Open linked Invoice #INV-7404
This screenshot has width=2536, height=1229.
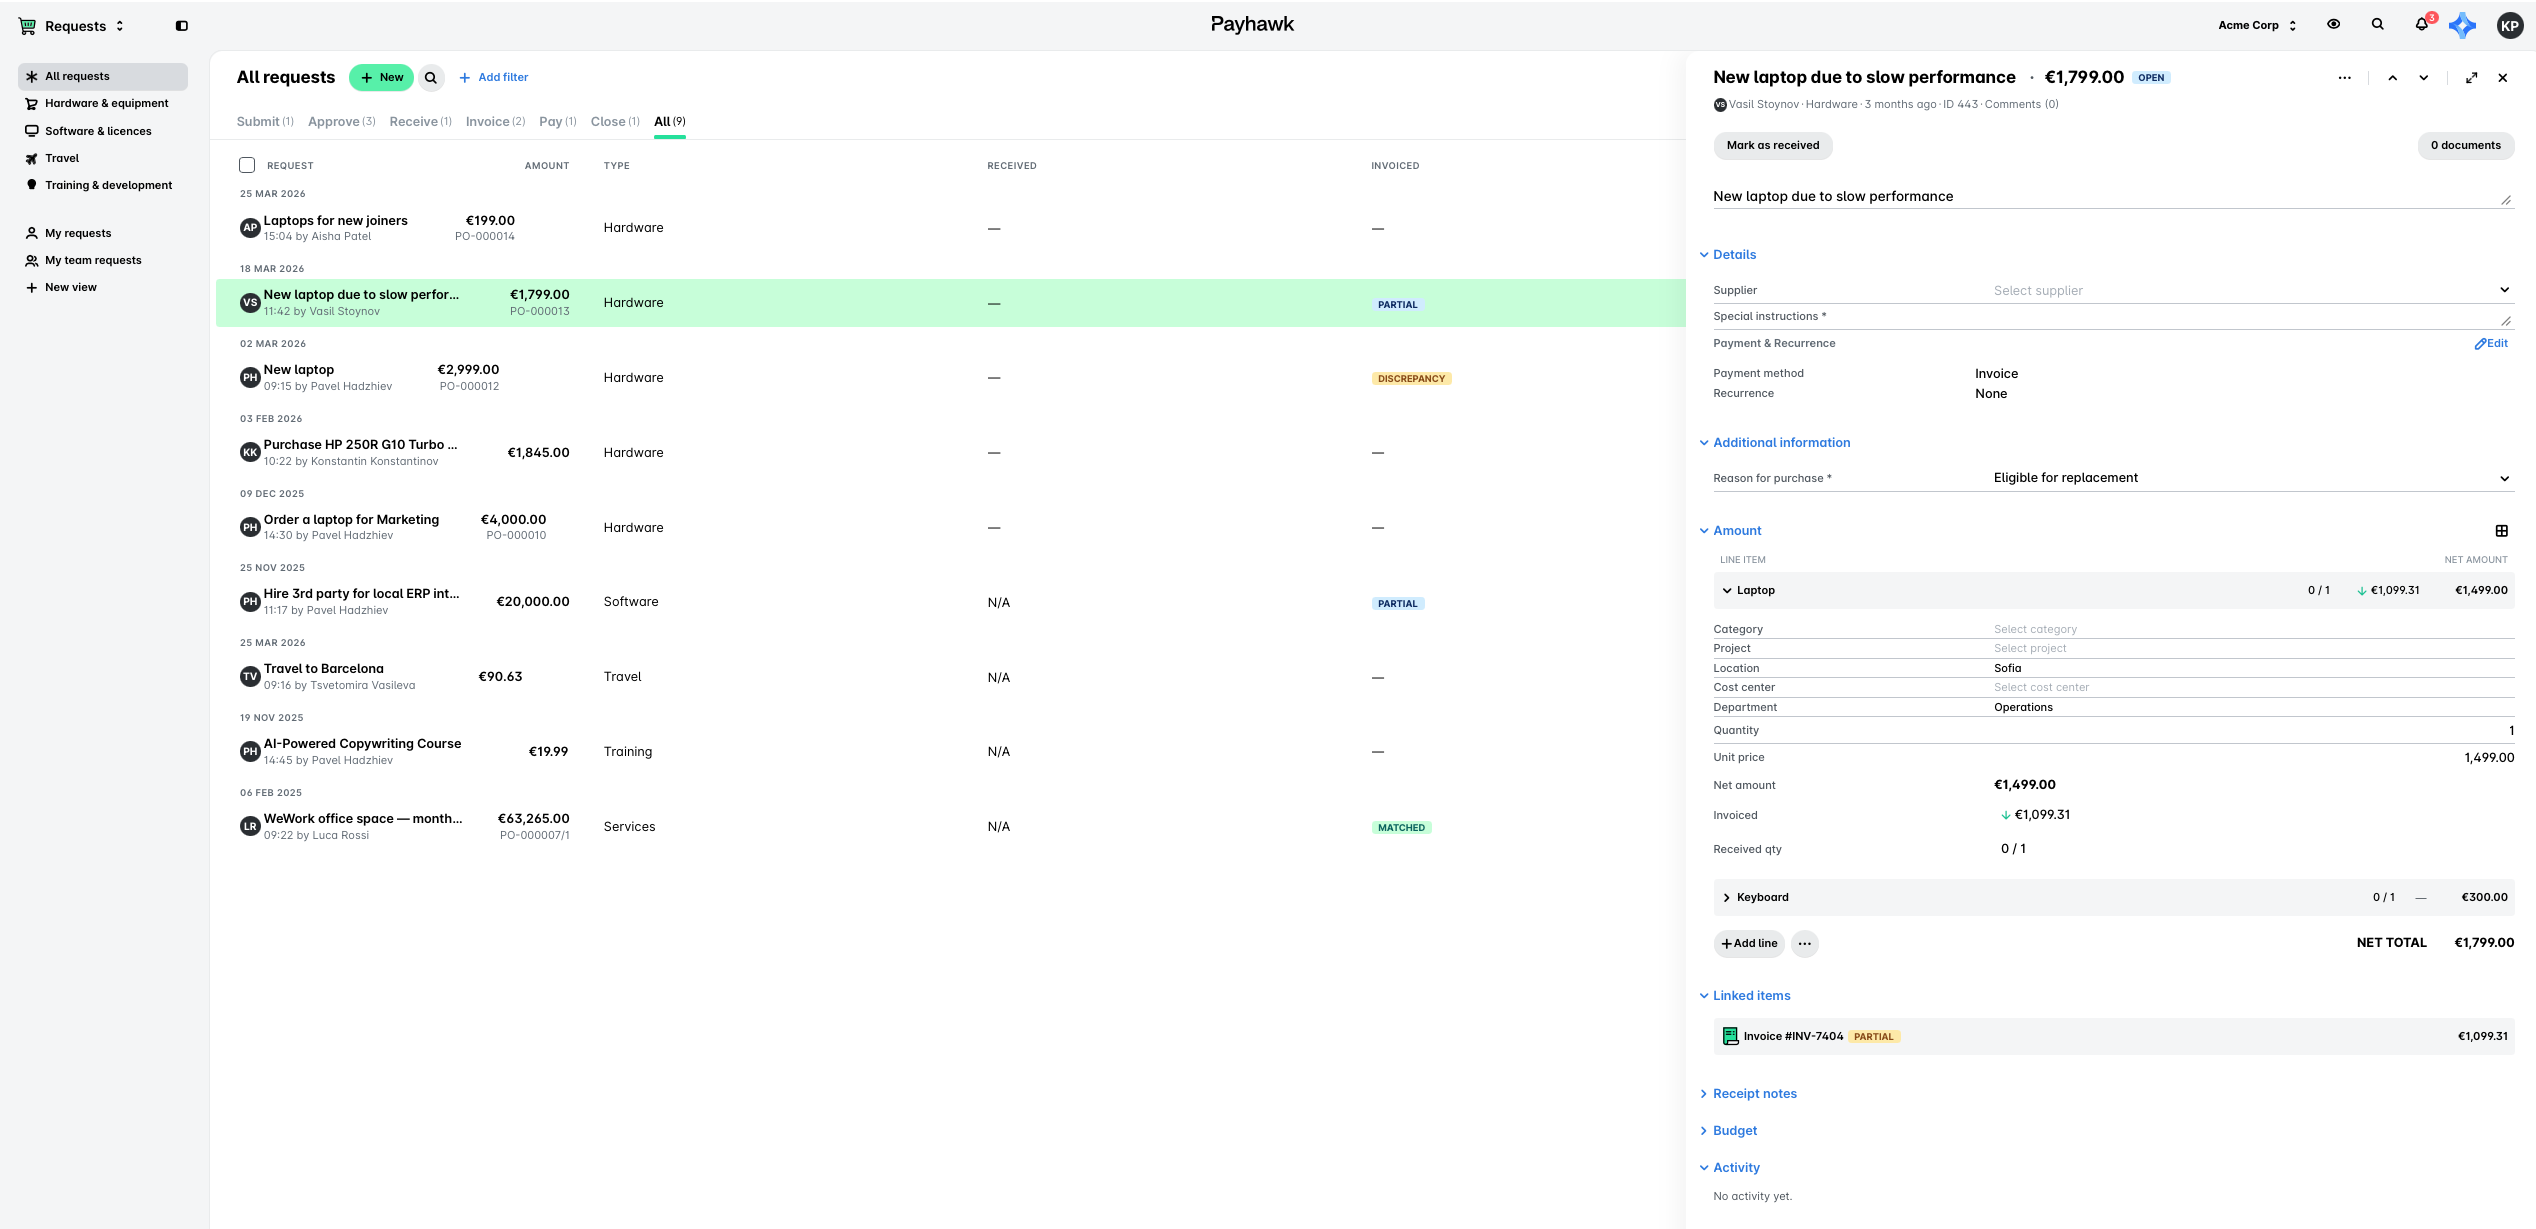click(2113, 1037)
